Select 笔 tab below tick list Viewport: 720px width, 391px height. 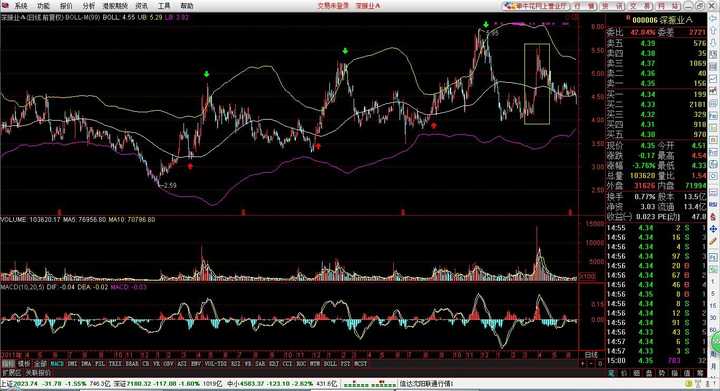[x=612, y=373]
